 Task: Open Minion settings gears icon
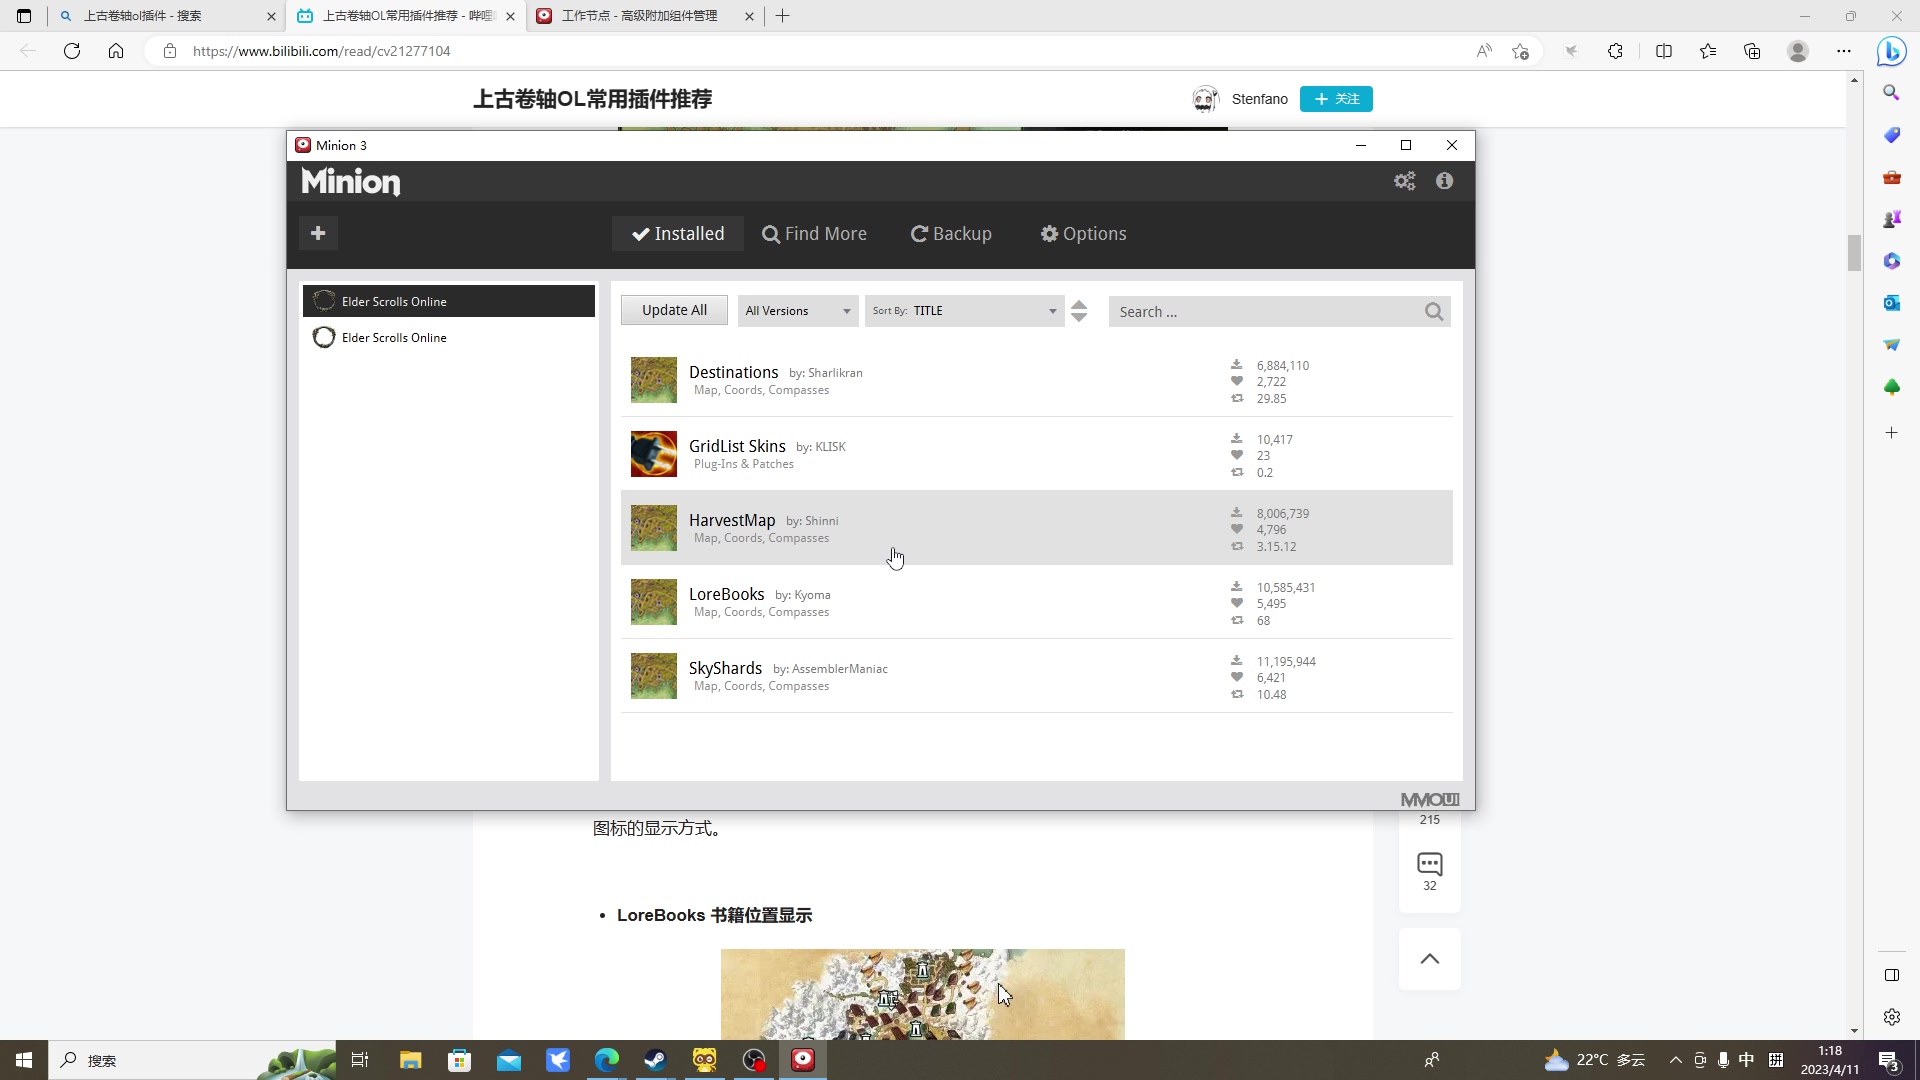pos(1405,181)
